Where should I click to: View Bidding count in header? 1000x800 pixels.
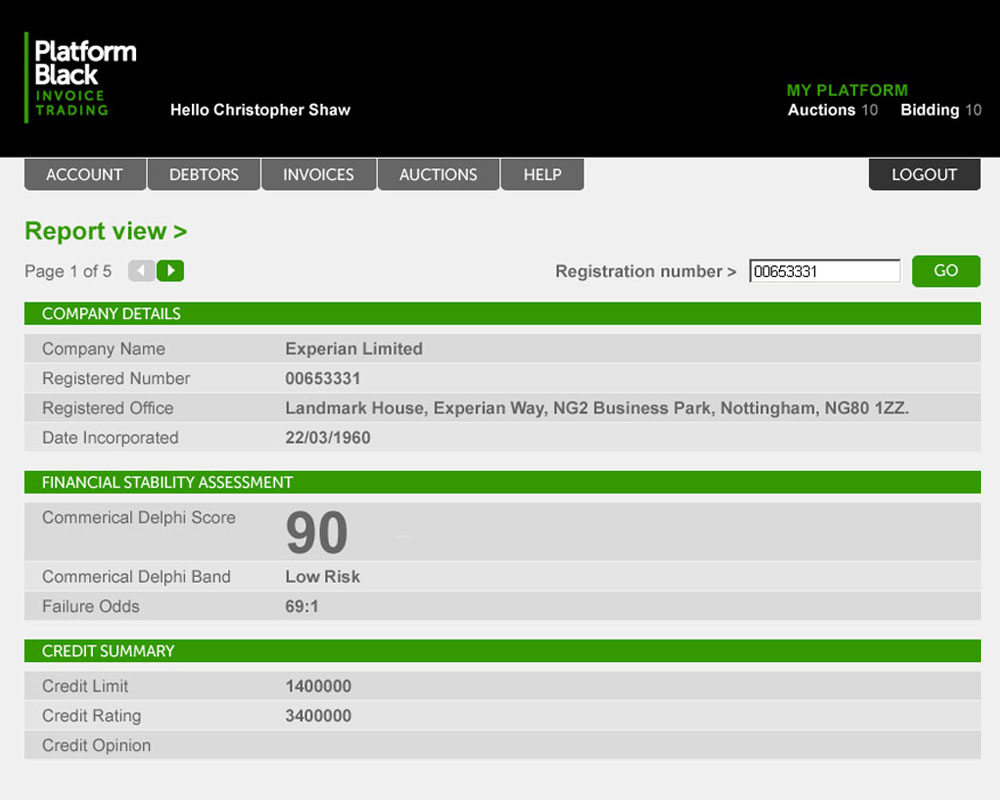point(940,110)
